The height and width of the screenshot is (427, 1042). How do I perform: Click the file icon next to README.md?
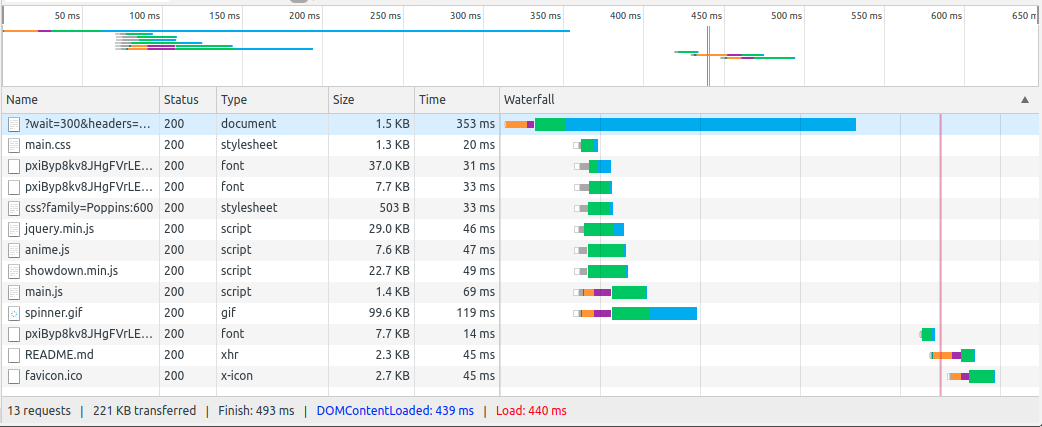click(x=14, y=355)
